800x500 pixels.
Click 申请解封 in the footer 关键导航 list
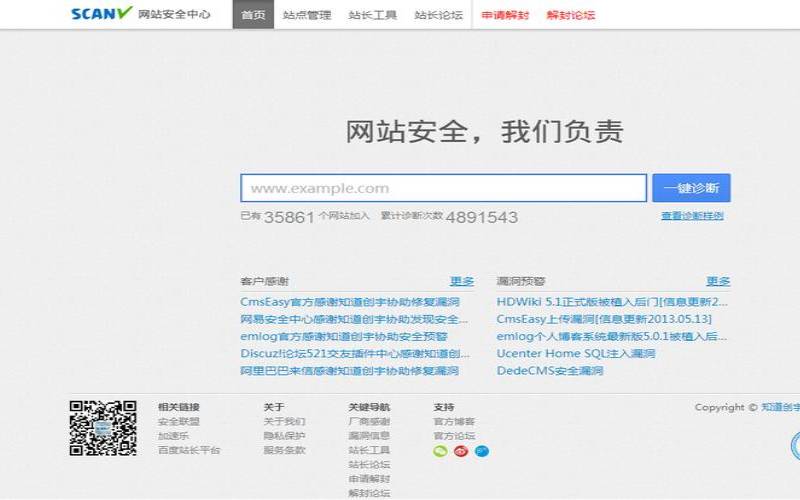(369, 479)
